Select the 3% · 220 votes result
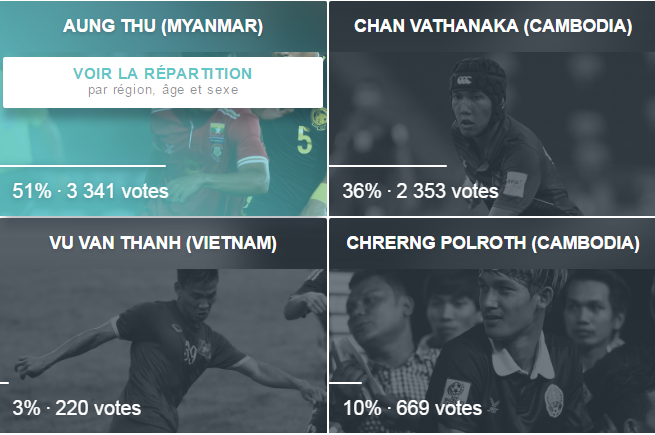This screenshot has height=435, width=655. (76, 408)
